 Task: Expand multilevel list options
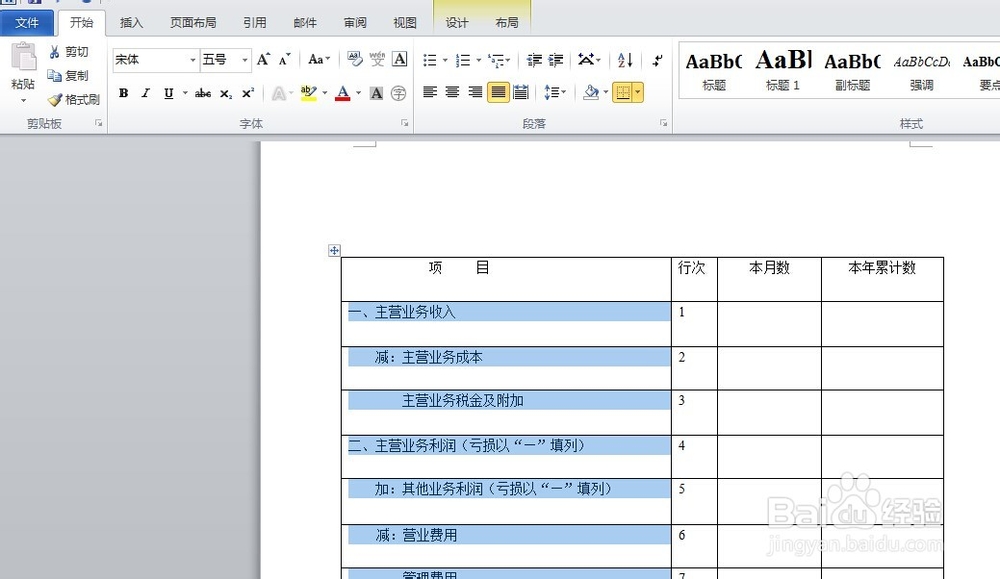pos(508,61)
